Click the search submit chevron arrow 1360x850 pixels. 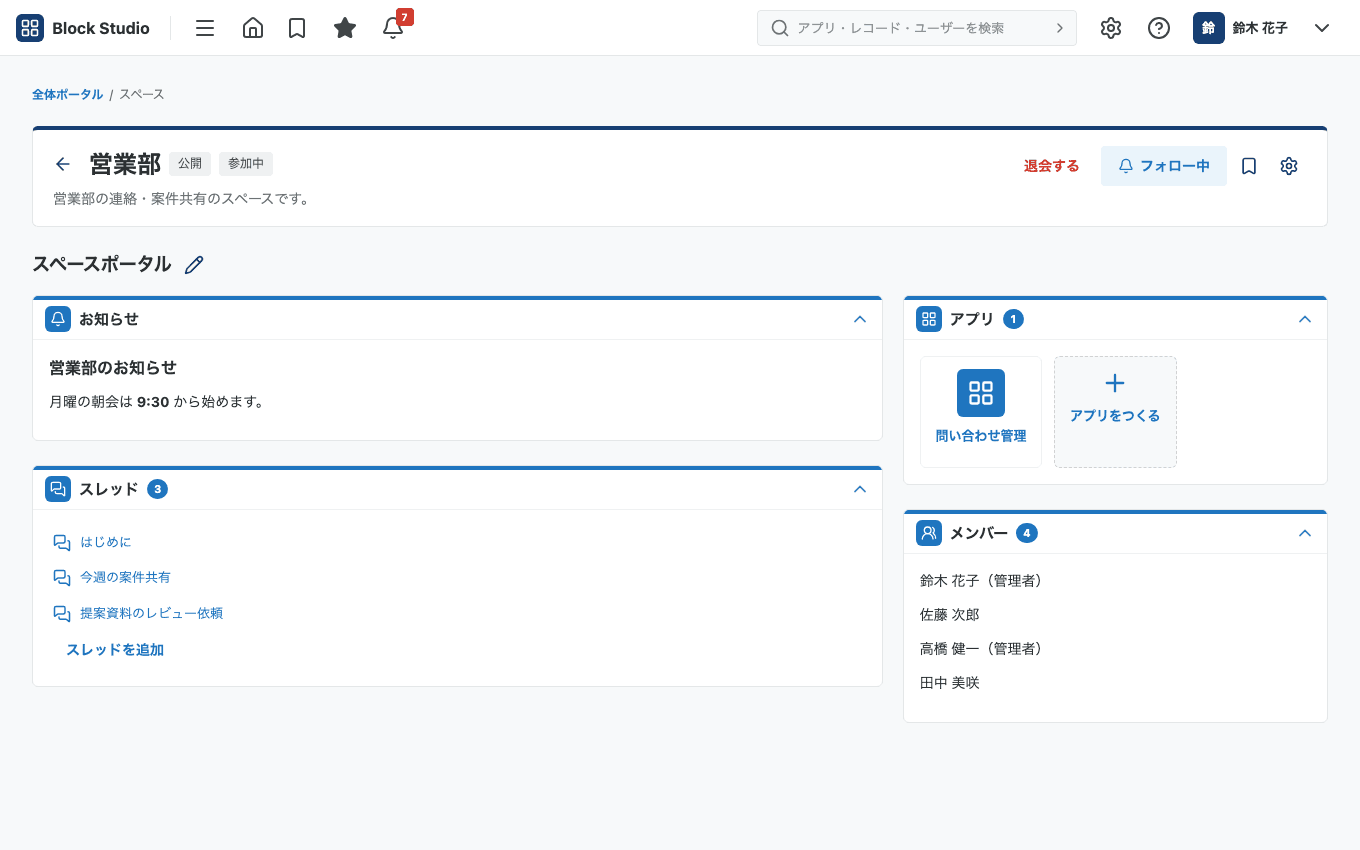click(x=1060, y=28)
